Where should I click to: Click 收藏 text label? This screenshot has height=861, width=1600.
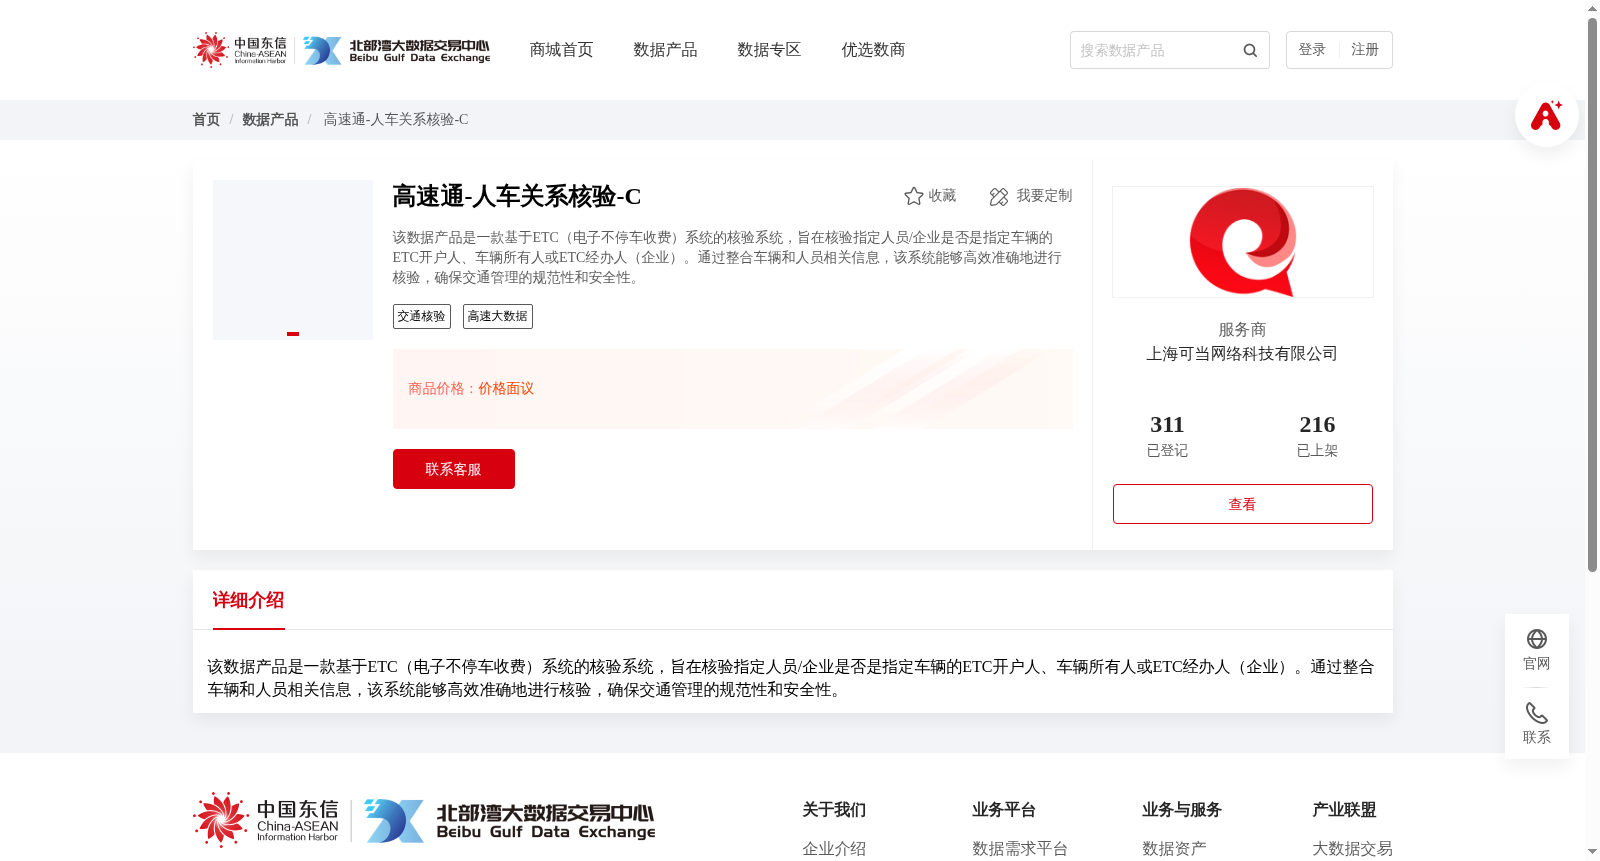pos(942,196)
